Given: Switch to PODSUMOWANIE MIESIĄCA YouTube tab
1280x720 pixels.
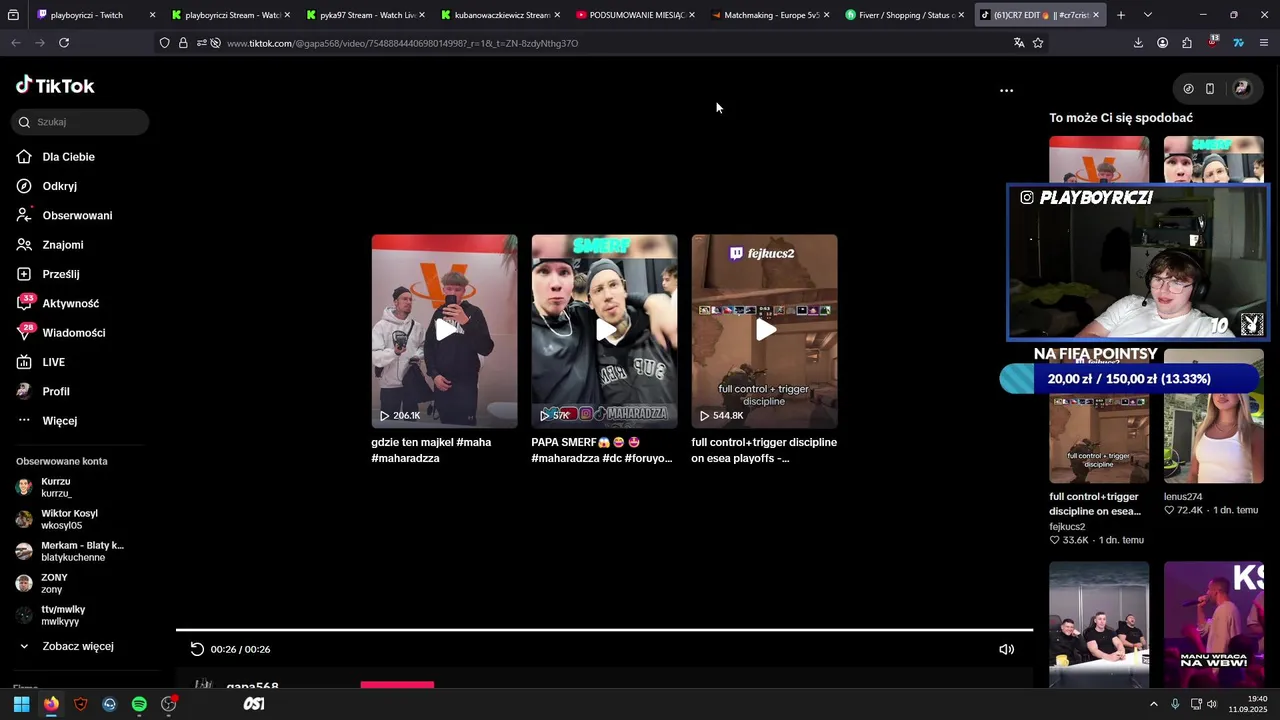Looking at the screenshot, I should coord(634,15).
